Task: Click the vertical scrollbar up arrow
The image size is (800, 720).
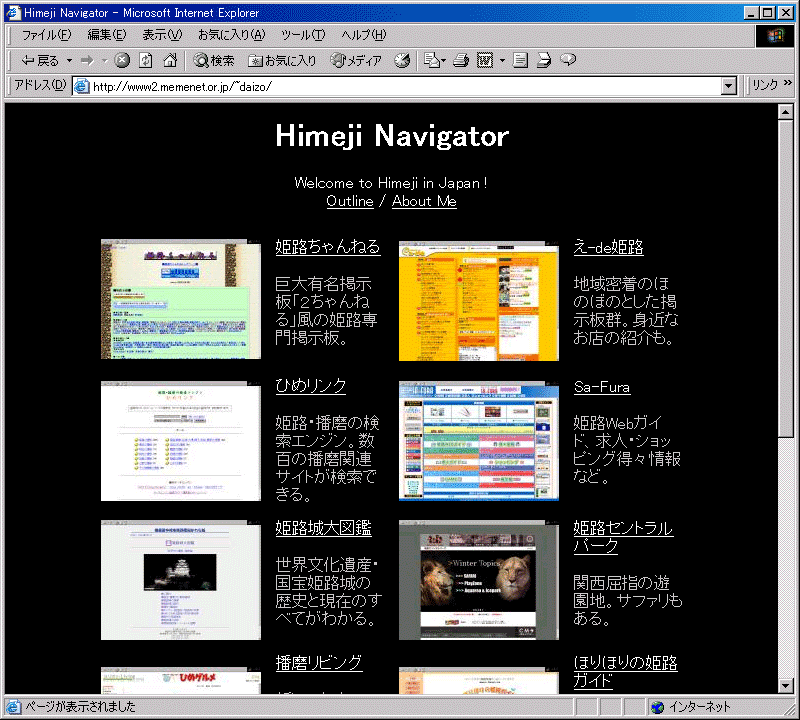Action: coord(785,112)
